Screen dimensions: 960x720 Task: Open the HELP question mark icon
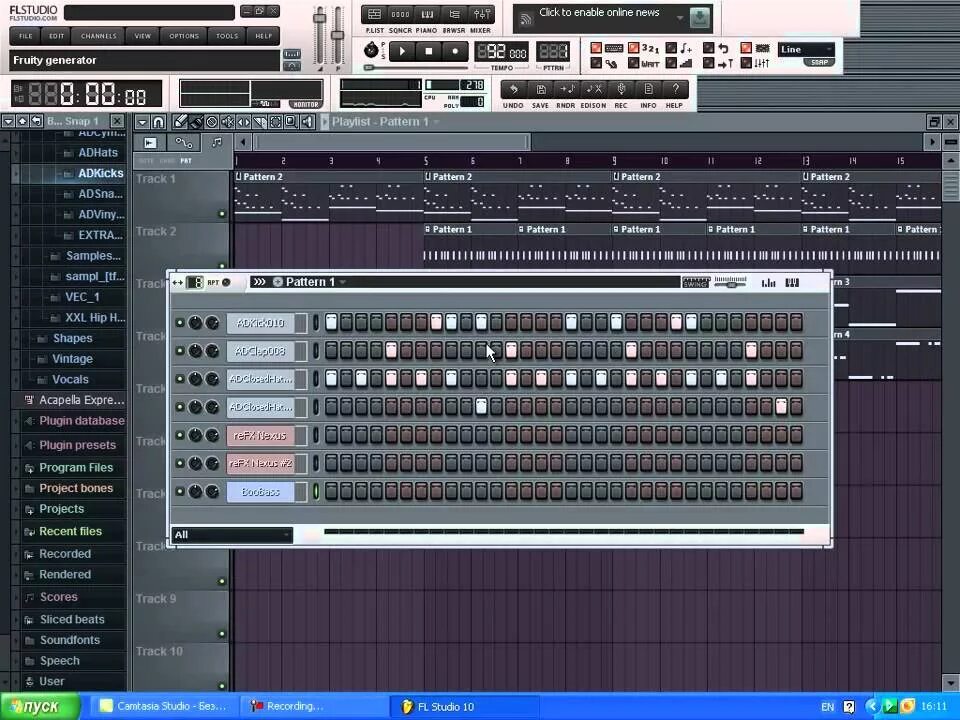[x=675, y=89]
